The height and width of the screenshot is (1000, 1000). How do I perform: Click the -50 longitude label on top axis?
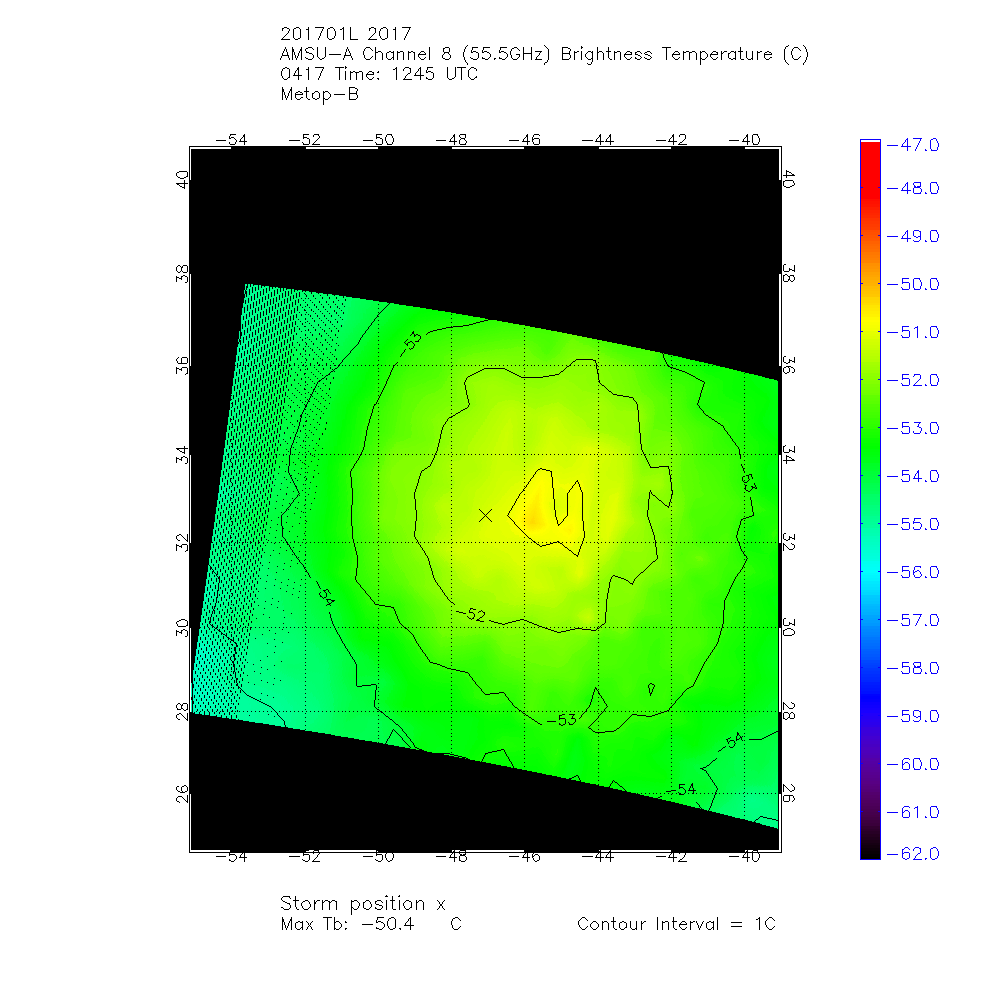click(x=378, y=140)
